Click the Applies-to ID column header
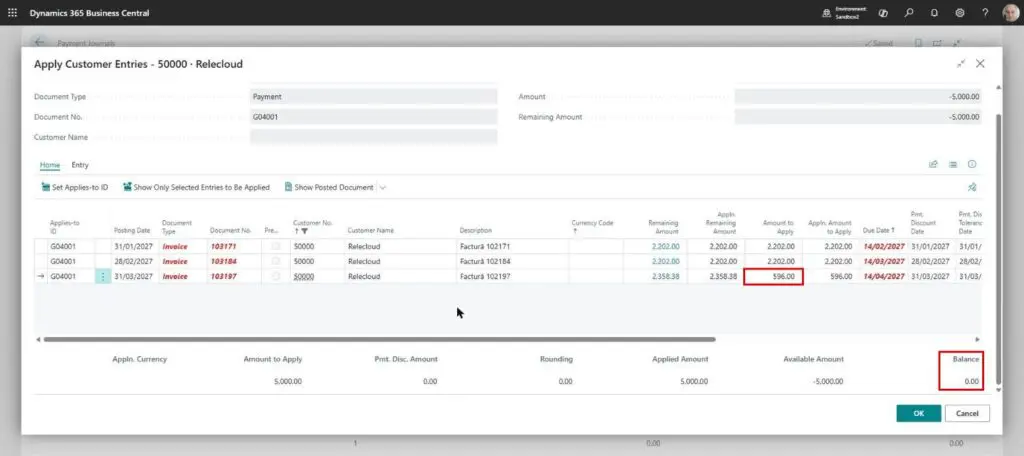 65,227
